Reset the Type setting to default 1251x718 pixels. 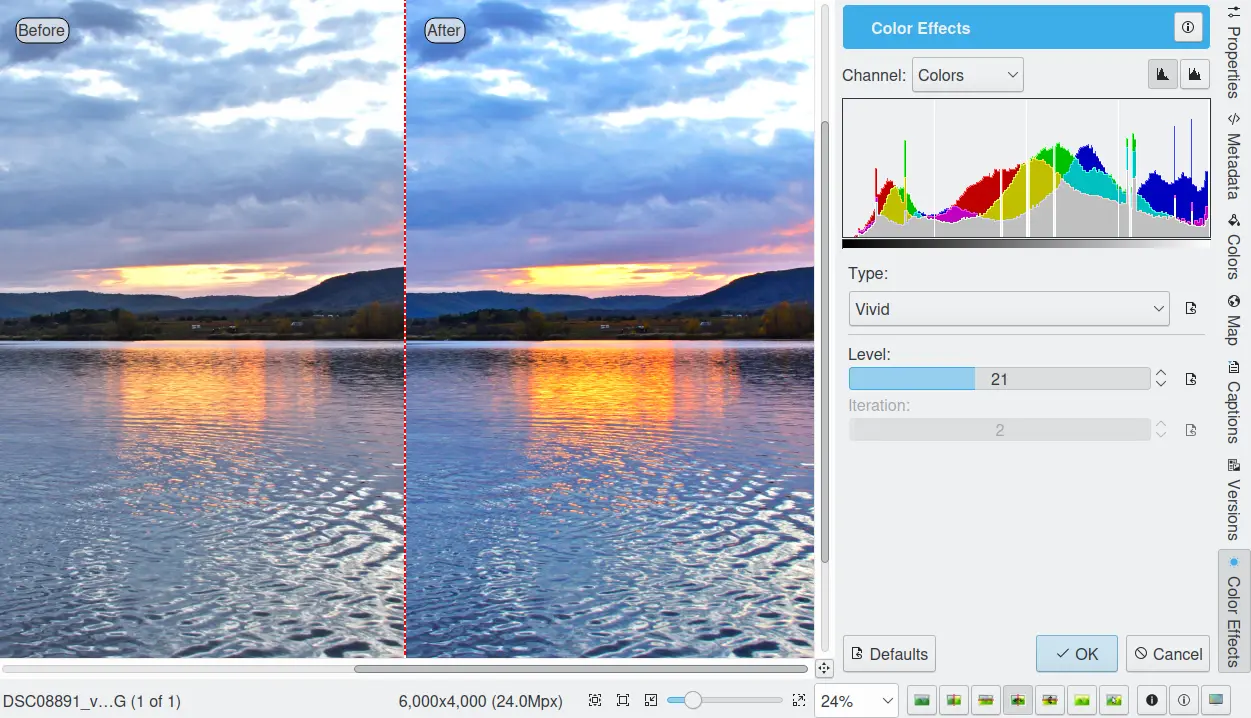[1191, 309]
